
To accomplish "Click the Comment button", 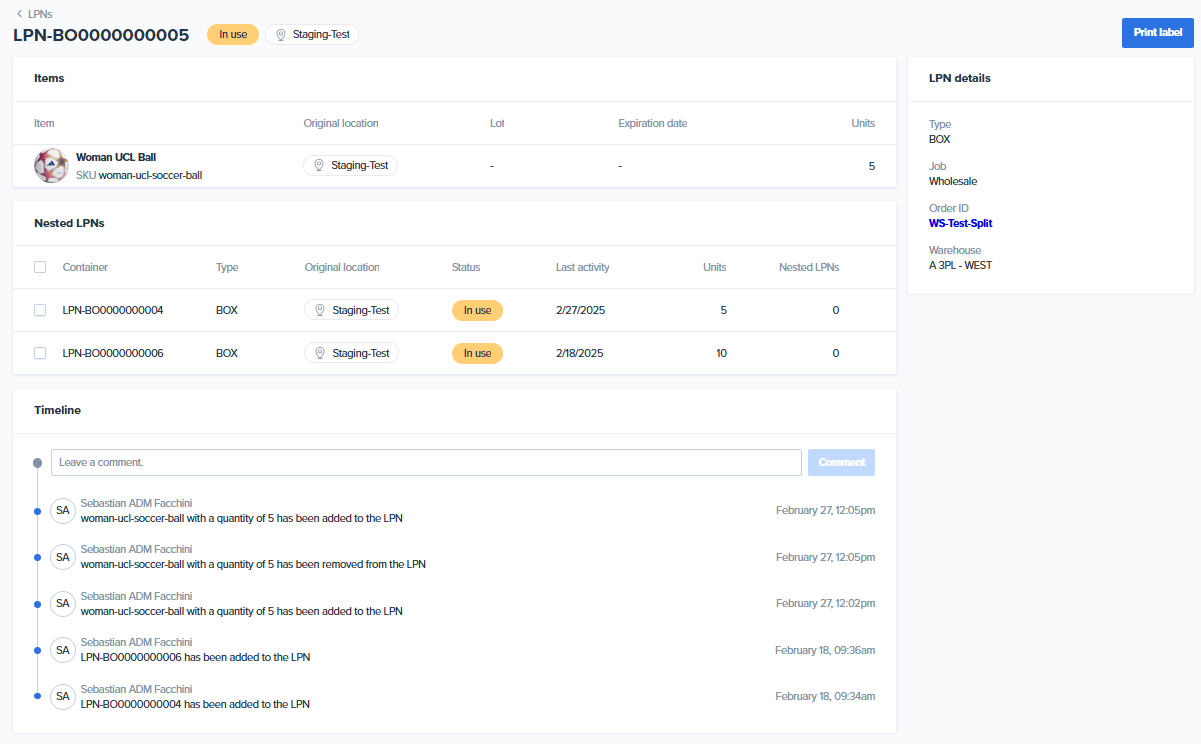I will [840, 462].
